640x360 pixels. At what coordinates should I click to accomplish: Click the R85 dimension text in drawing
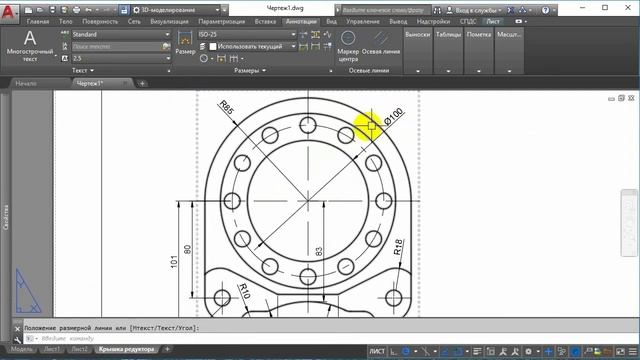(x=227, y=107)
